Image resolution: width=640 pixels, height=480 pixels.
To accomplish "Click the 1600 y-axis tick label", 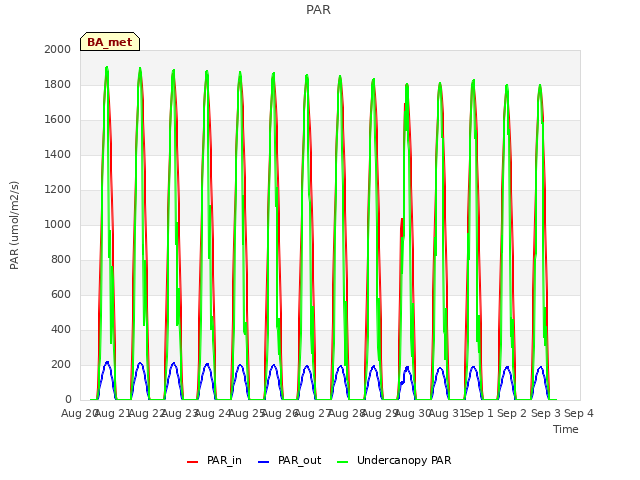I will point(58,120).
